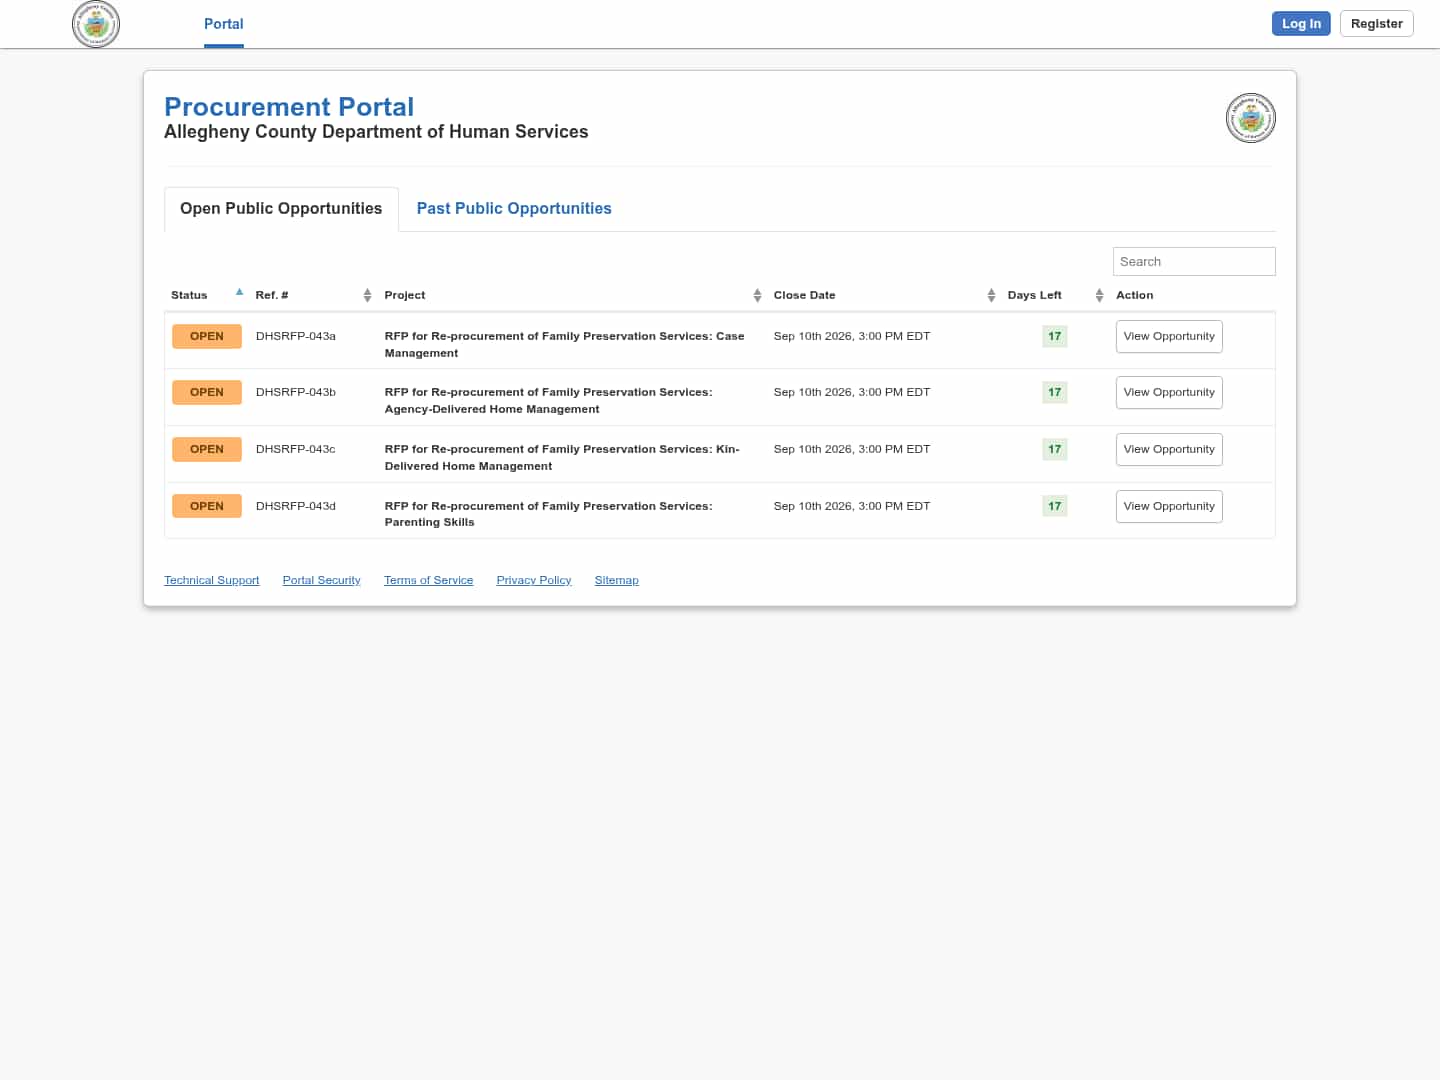Click reference number DHSRFP-043c
Viewport: 1440px width, 1080px height.
(296, 449)
